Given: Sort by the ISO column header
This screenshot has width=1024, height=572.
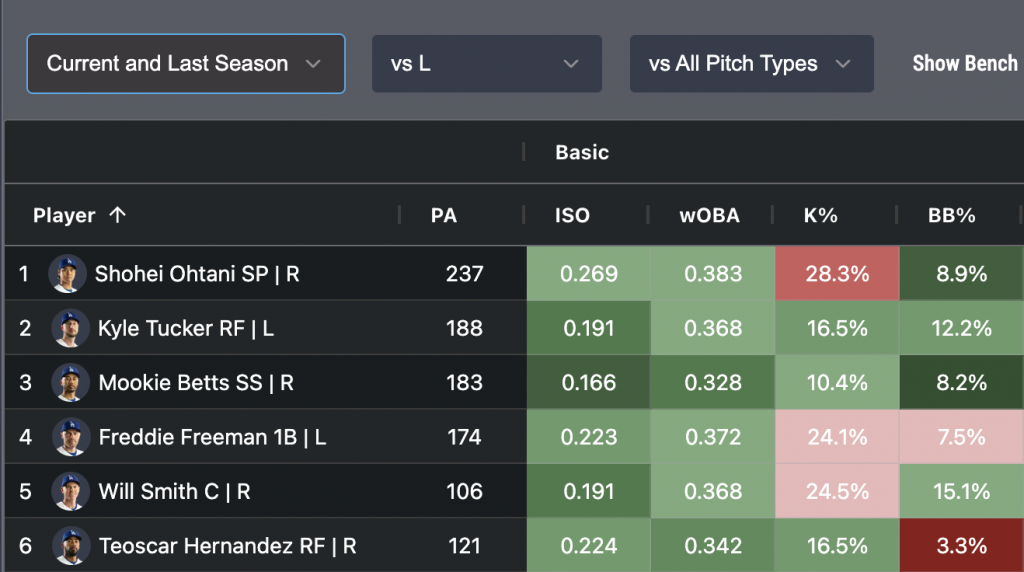Looking at the screenshot, I should [572, 215].
